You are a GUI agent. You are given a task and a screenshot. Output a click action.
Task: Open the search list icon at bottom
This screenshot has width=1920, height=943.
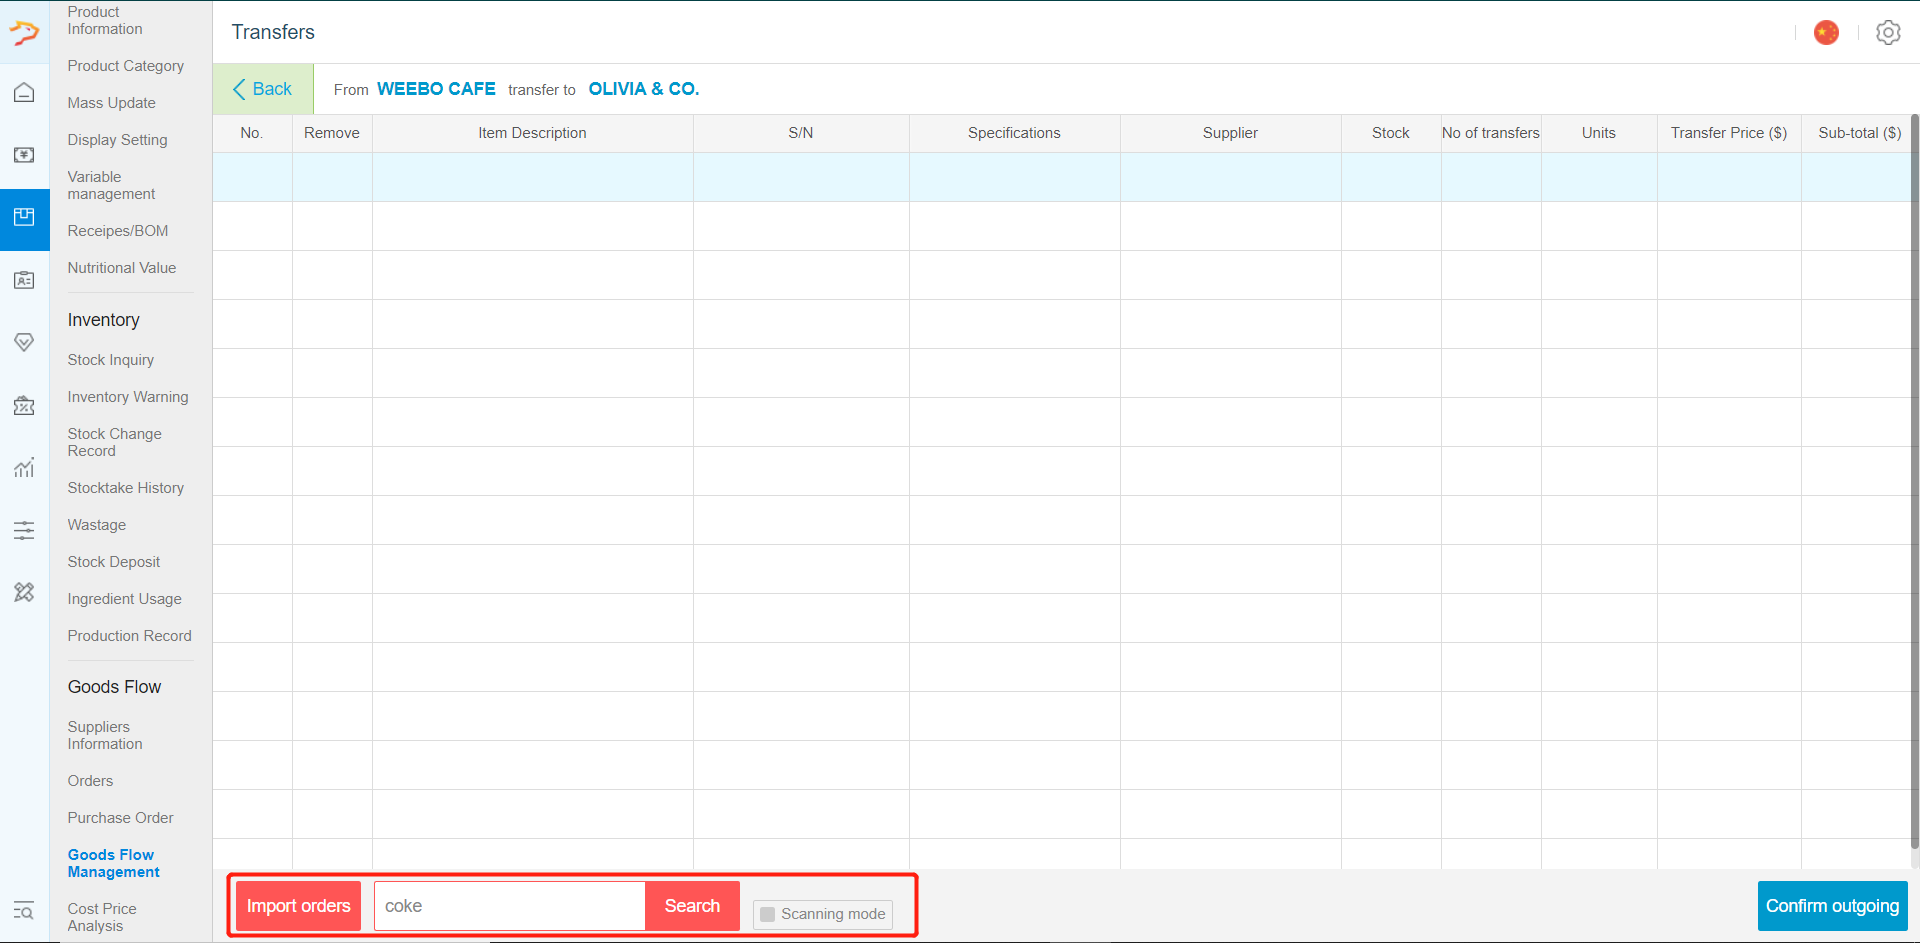[x=24, y=911]
